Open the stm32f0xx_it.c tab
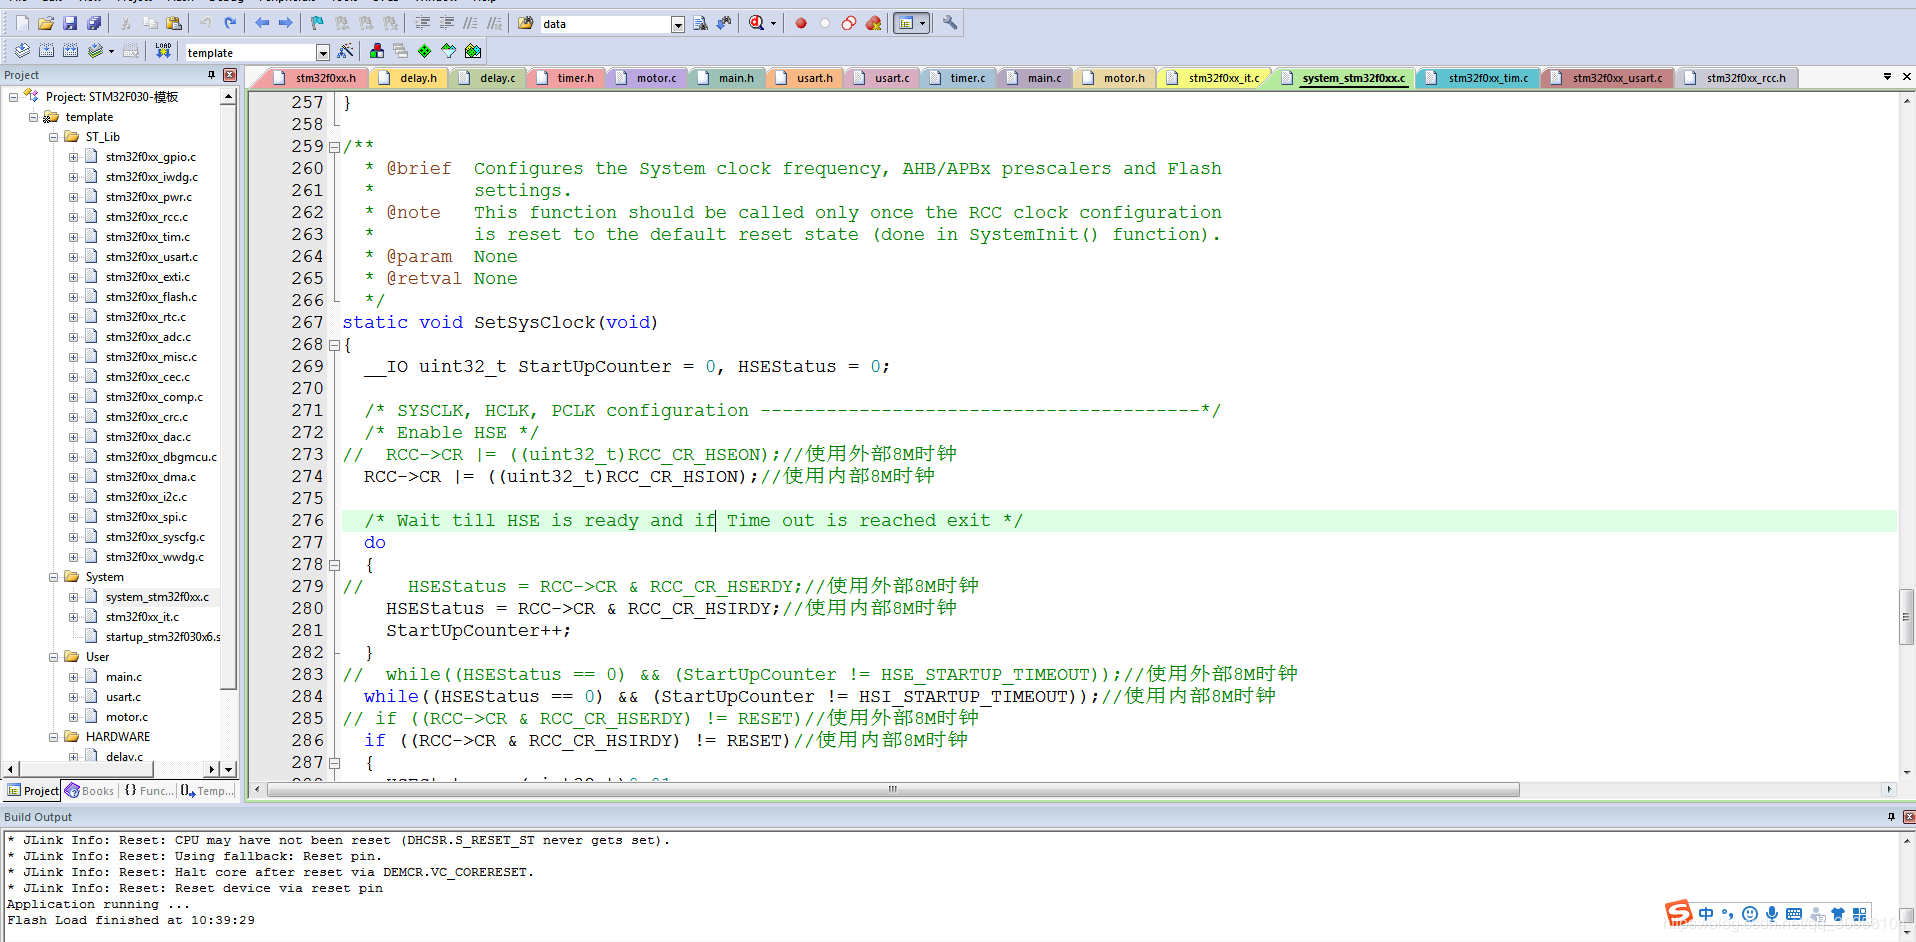1916x942 pixels. (x=1214, y=78)
